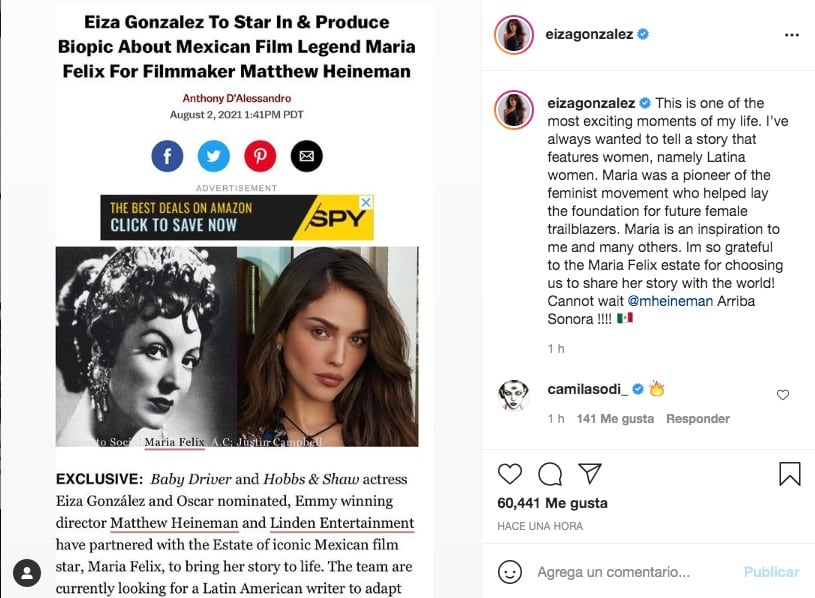This screenshot has width=815, height=598.
Task: Close the Amazon SPY advertisement
Action: [x=366, y=202]
